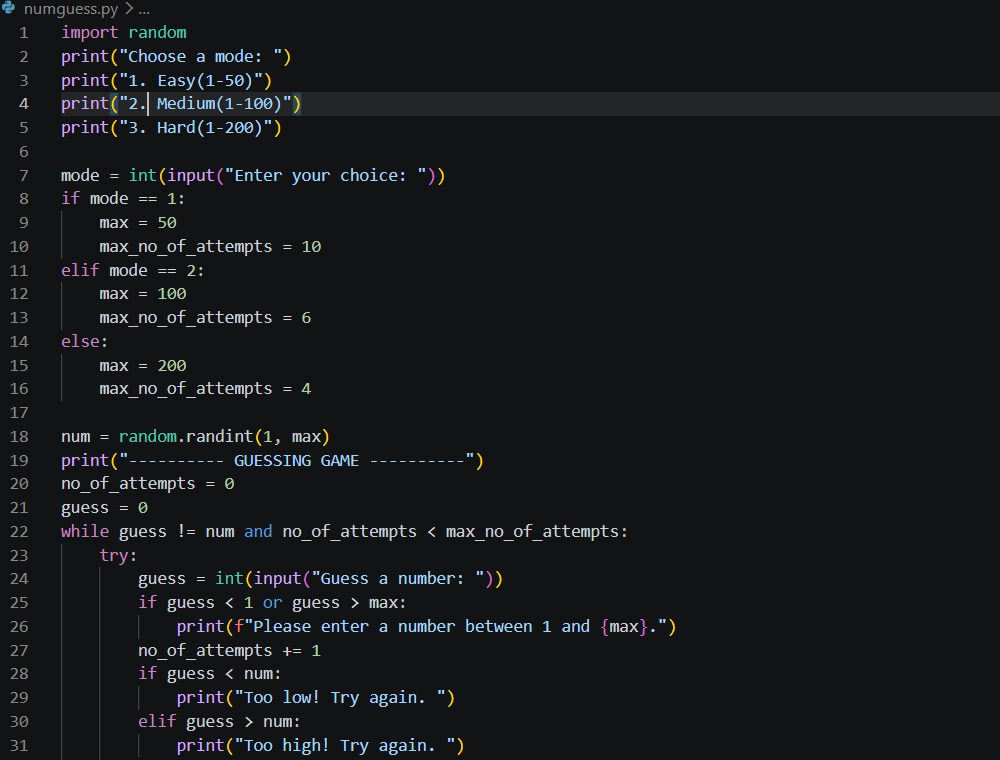Click the 'try:' keyword on line 23
Screen dimensions: 1000x760
tap(118, 555)
